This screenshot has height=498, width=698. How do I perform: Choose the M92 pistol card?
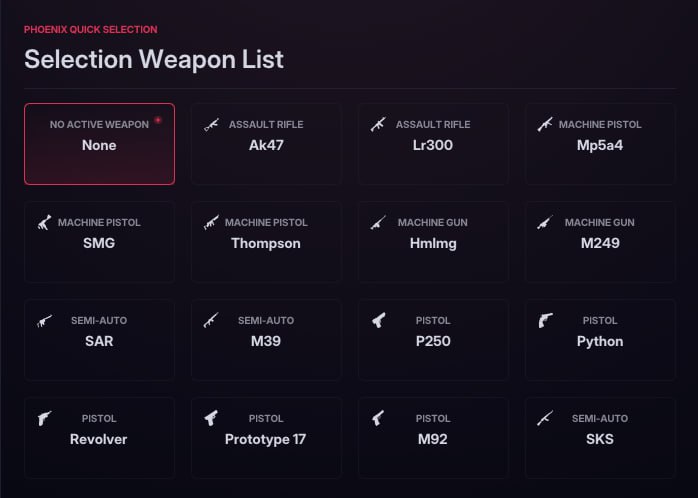(x=433, y=438)
